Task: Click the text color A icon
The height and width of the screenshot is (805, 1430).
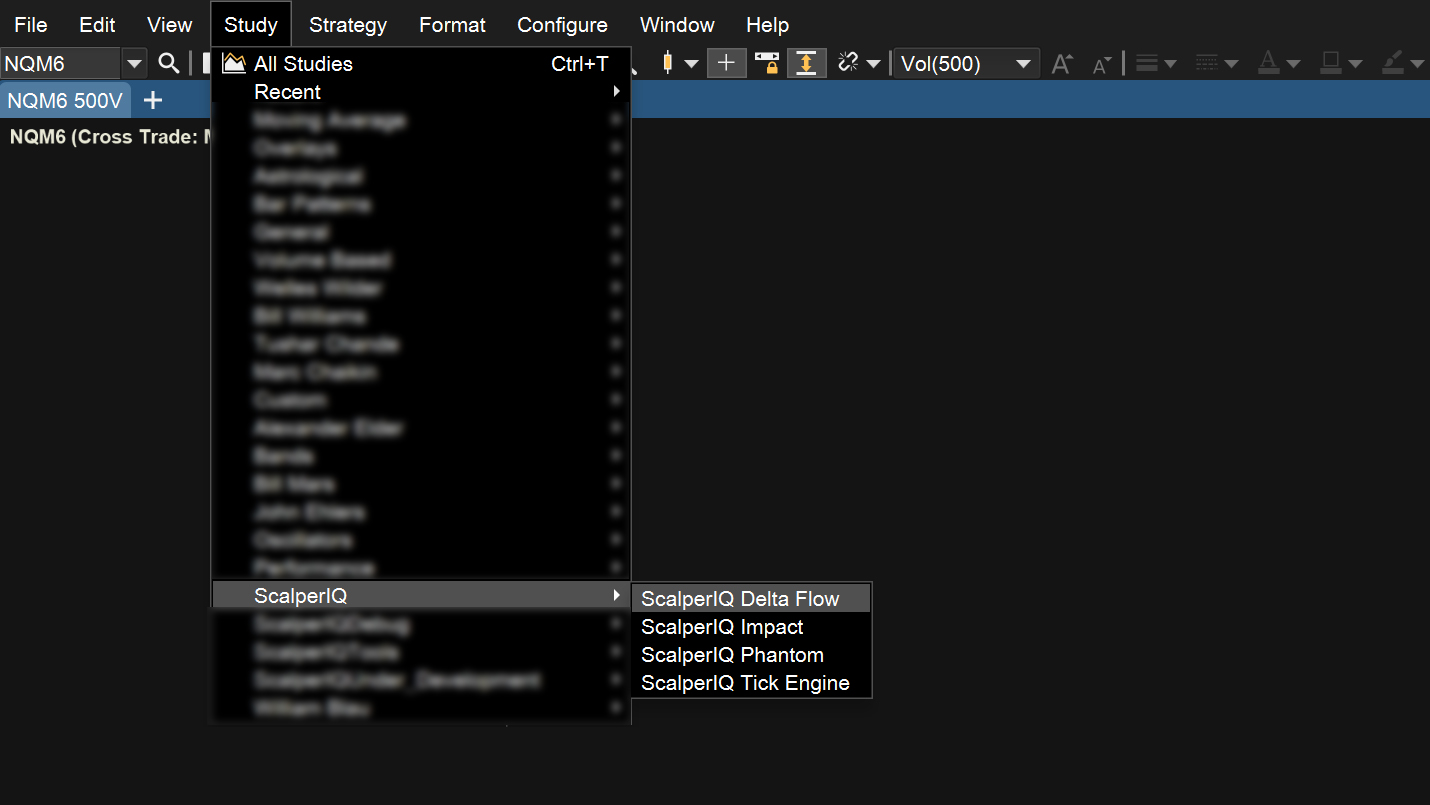Action: (x=1268, y=64)
